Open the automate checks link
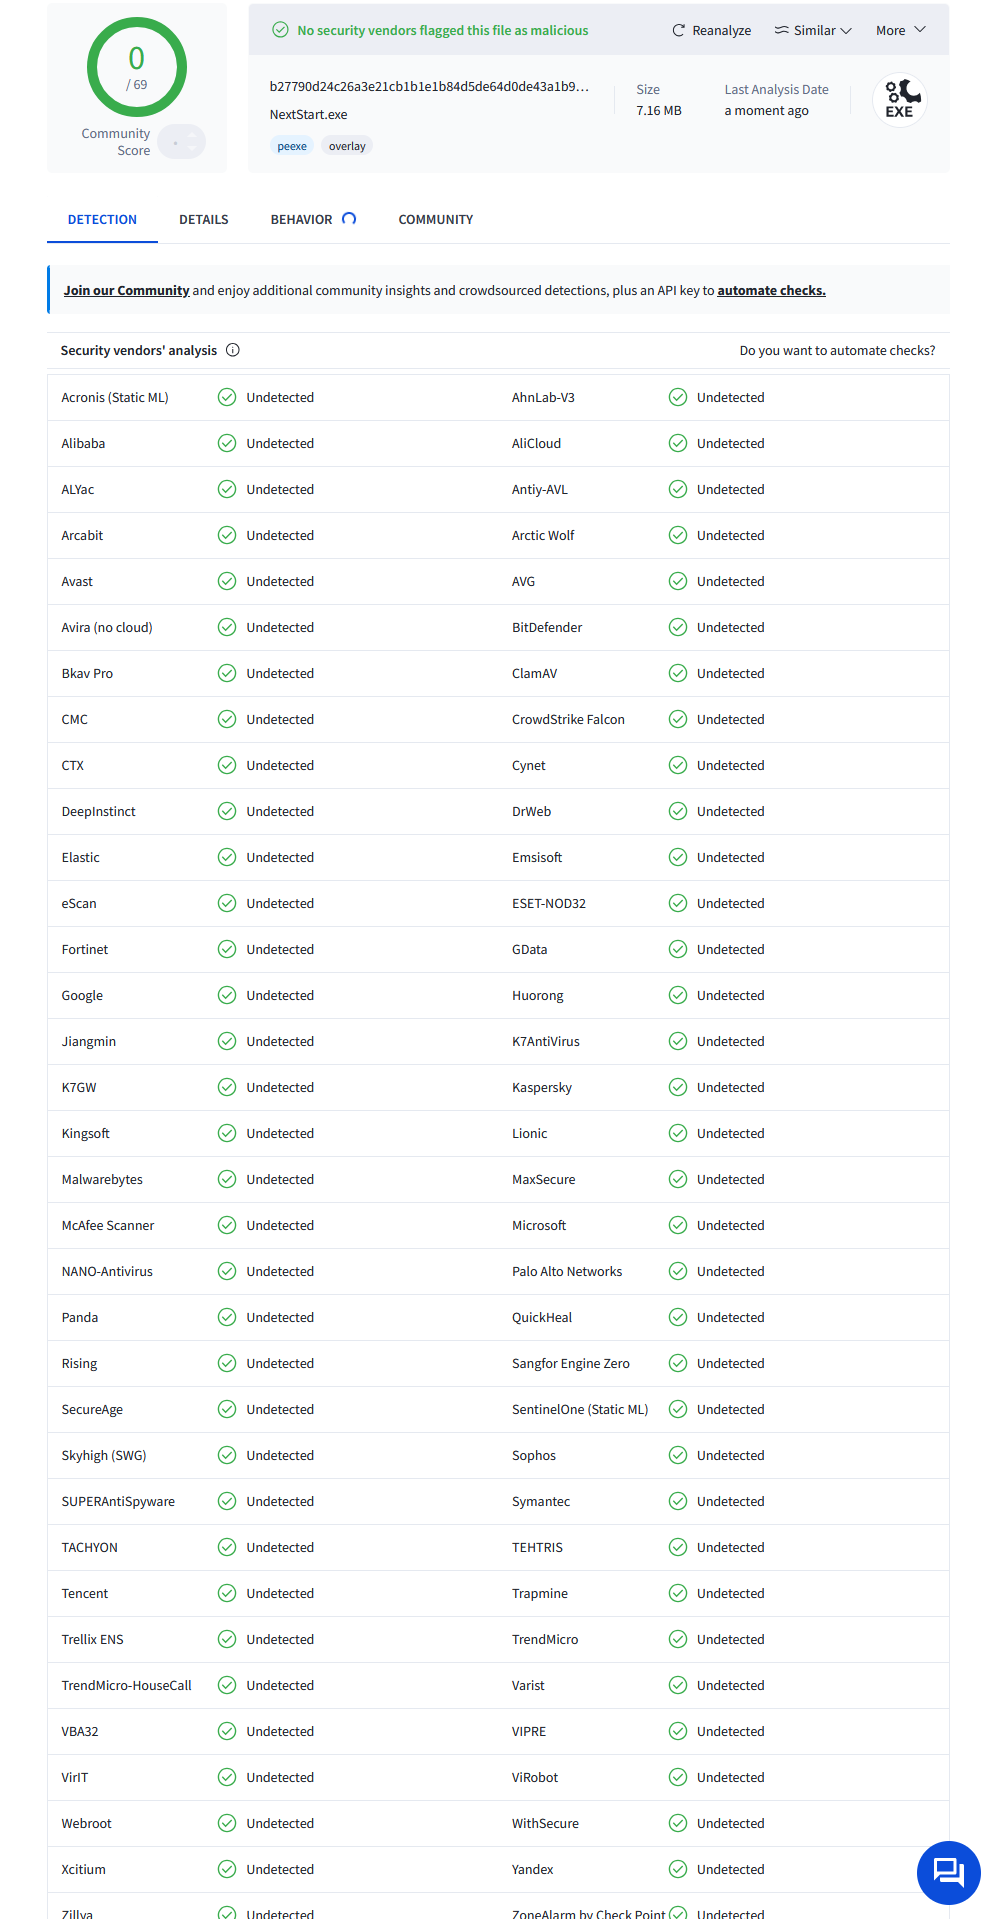Screen dimensions: 988x1919 click(x=771, y=290)
